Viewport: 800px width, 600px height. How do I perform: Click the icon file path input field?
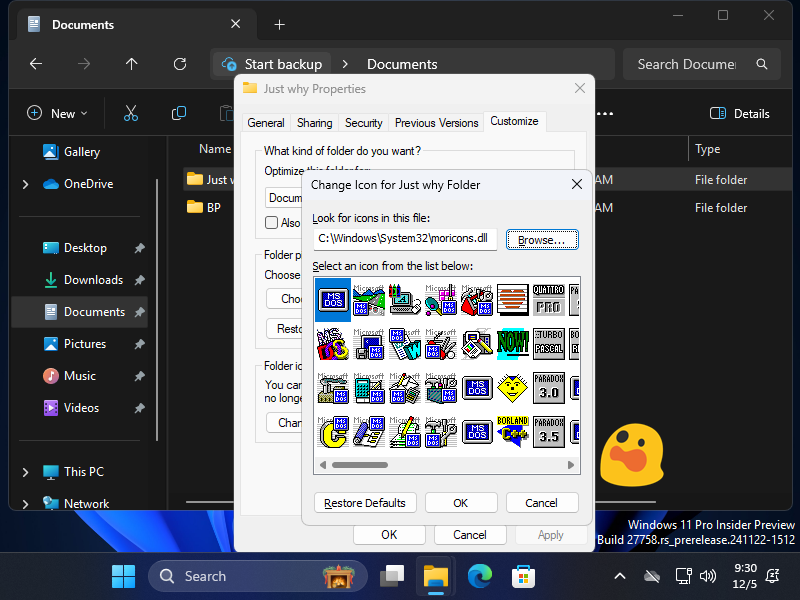[405, 239]
